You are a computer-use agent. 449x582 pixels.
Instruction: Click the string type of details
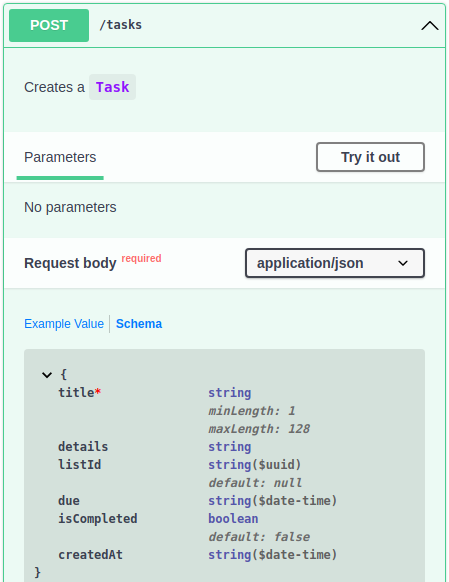230,447
